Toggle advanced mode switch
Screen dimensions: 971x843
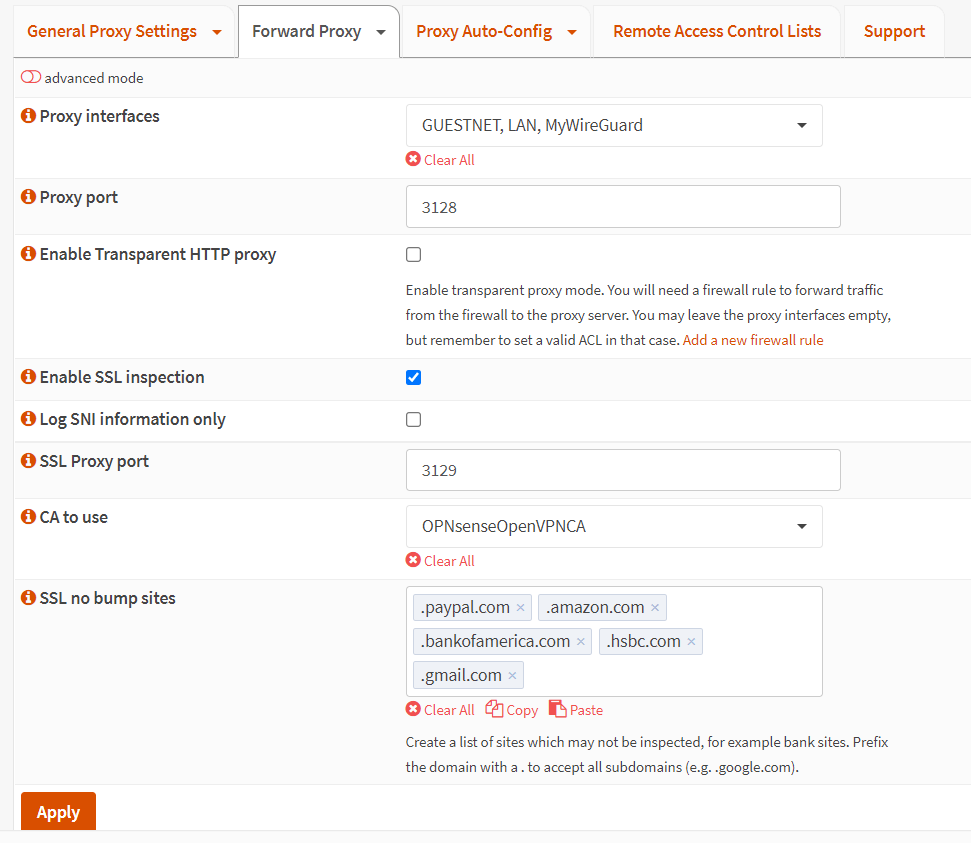pos(31,78)
